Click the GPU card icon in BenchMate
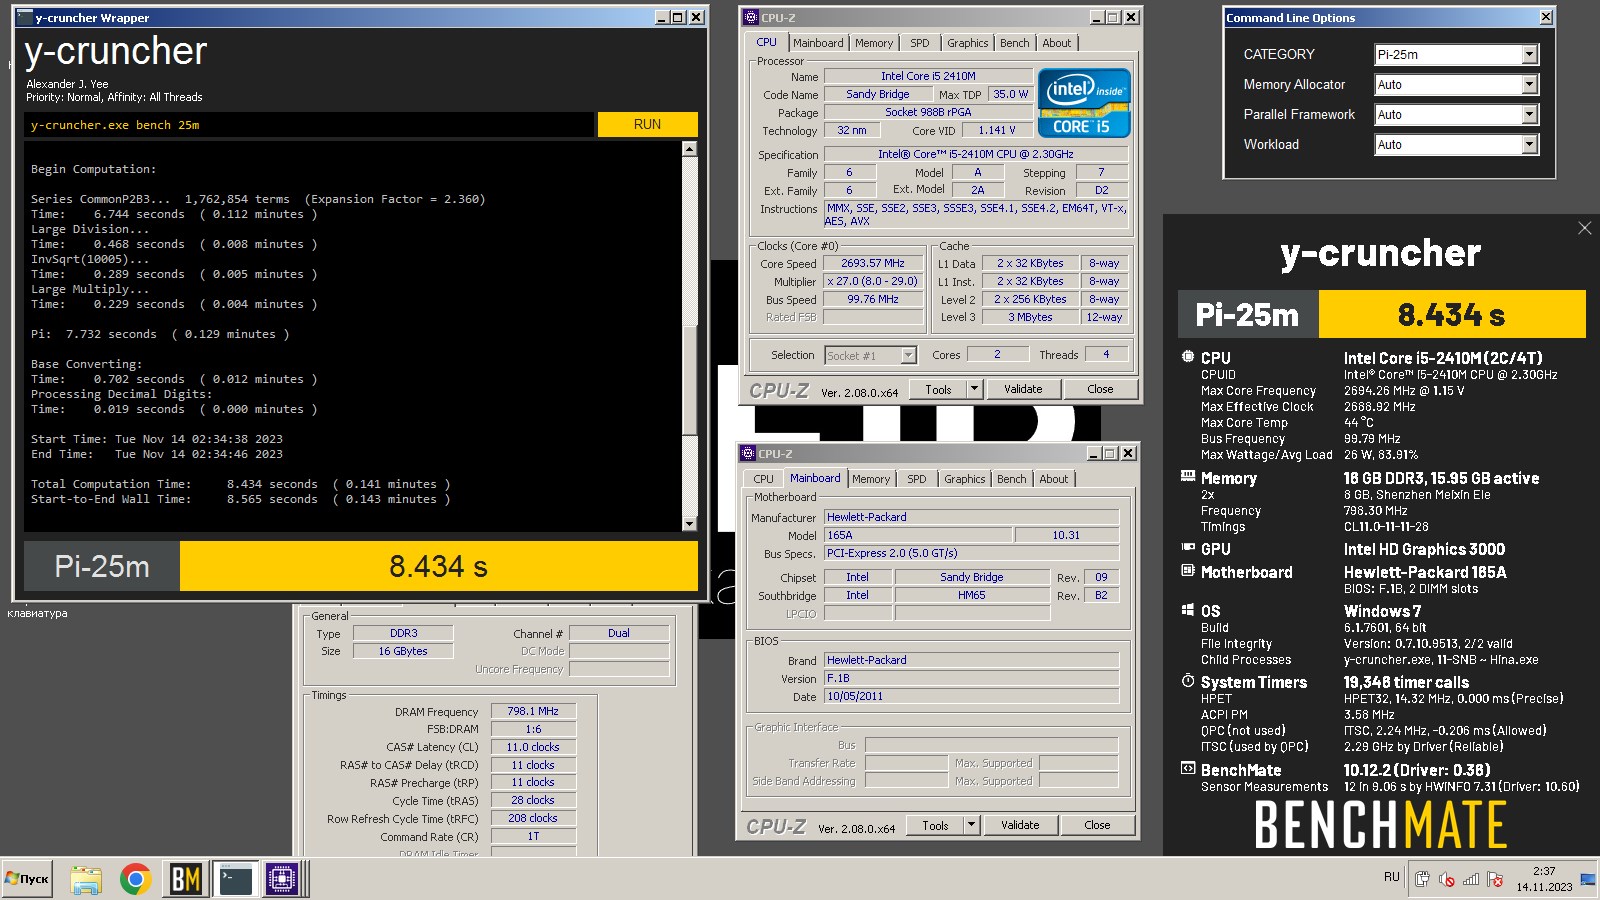The image size is (1600, 900). click(x=1188, y=548)
